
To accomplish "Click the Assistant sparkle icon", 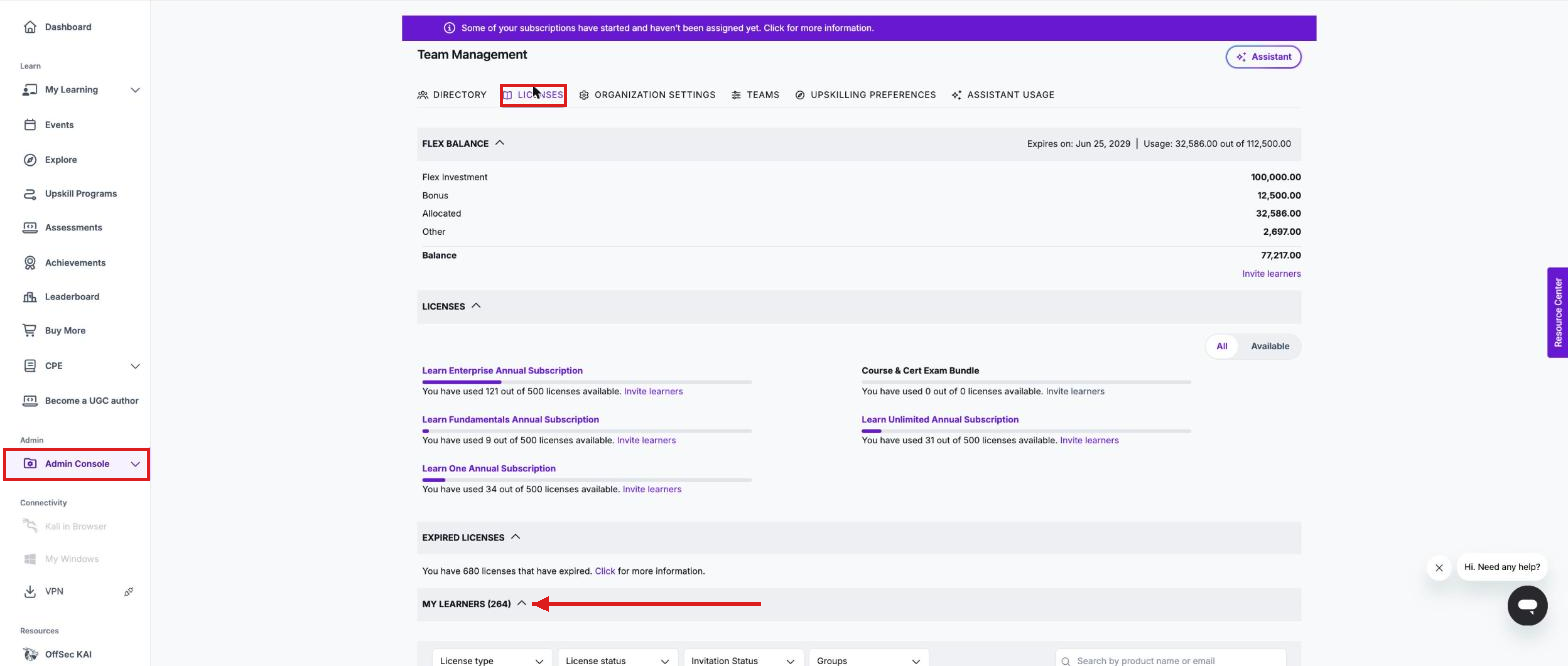I will (x=1241, y=57).
